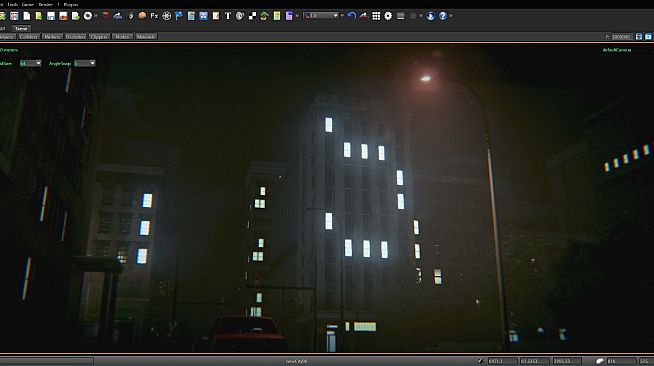Click the Colliders button

[28, 37]
